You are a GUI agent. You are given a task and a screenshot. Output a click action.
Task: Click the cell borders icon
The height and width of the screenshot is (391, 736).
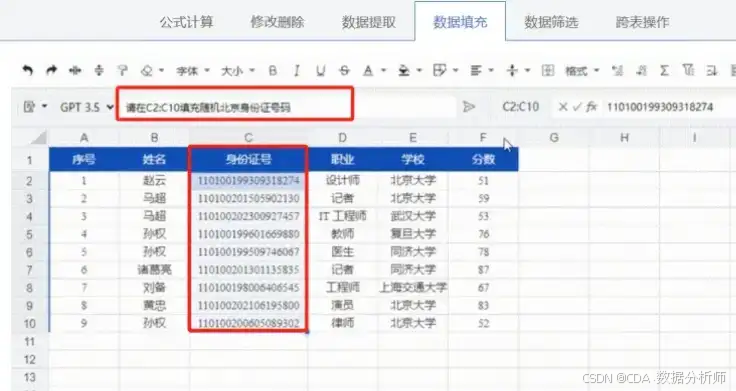439,71
